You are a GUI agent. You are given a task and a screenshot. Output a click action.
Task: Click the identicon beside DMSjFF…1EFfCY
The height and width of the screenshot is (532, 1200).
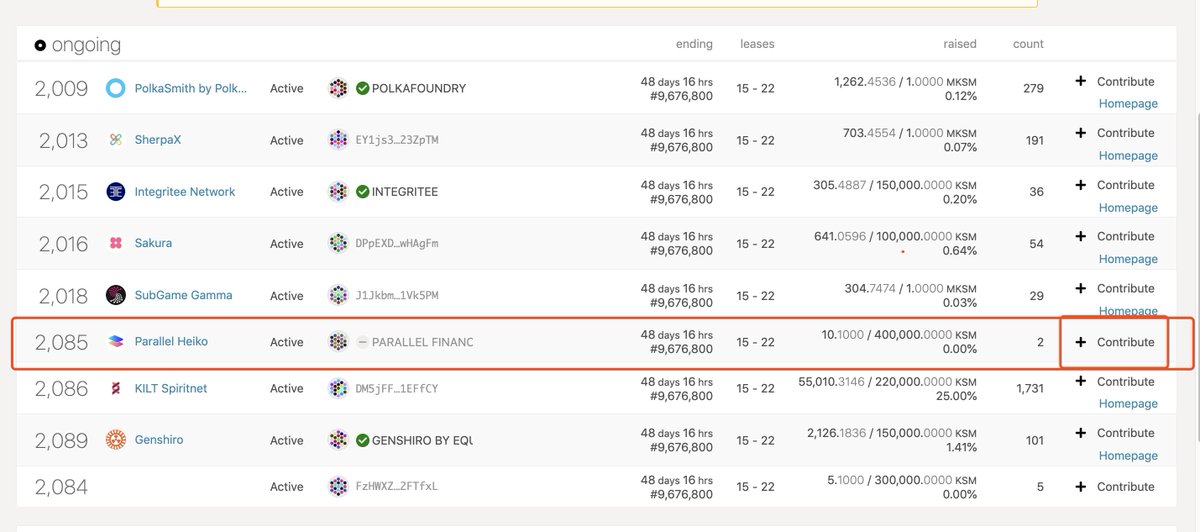[339, 388]
